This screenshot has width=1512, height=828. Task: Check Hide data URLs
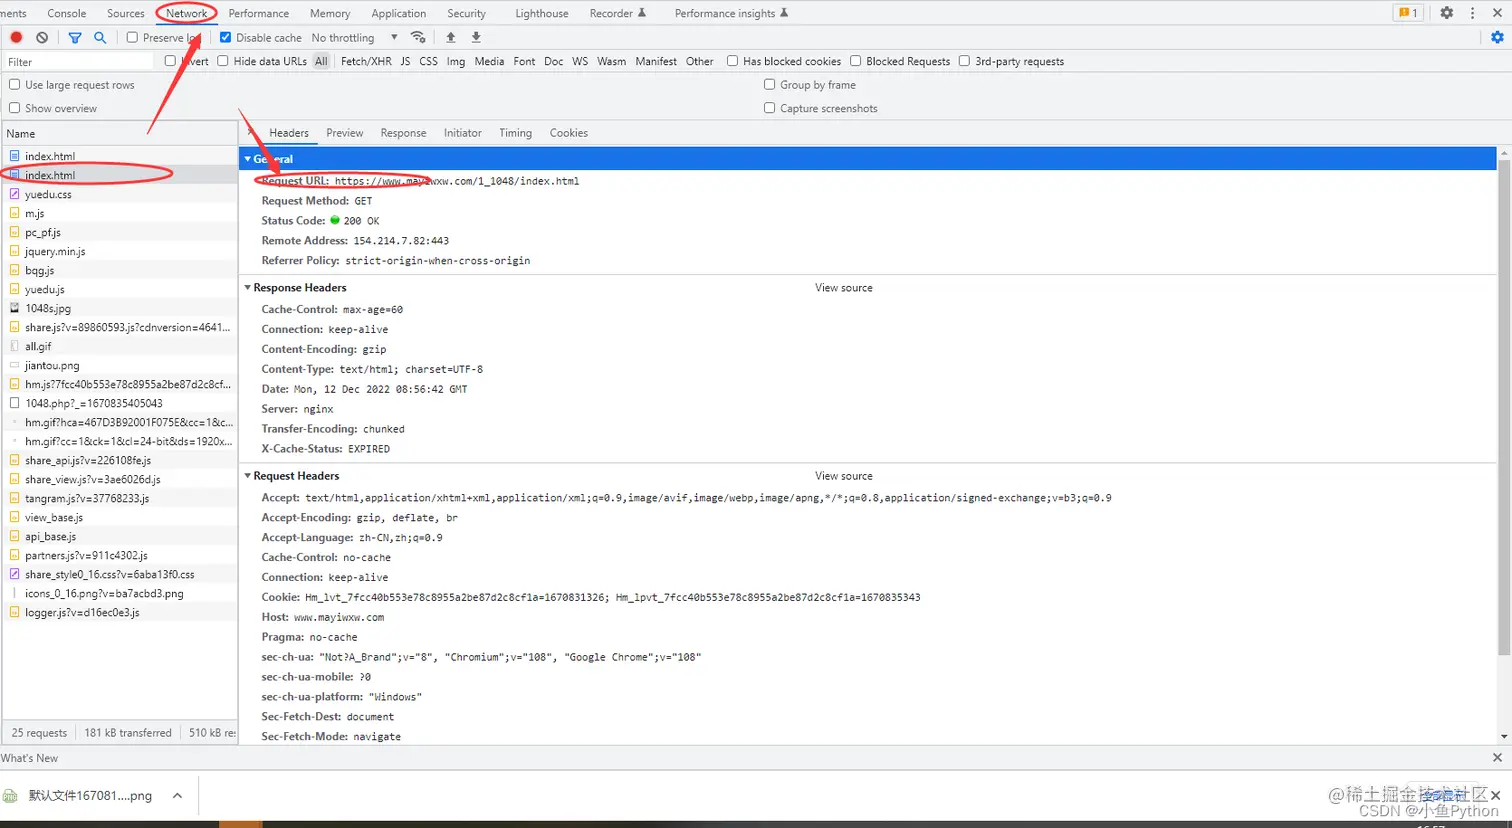[223, 61]
